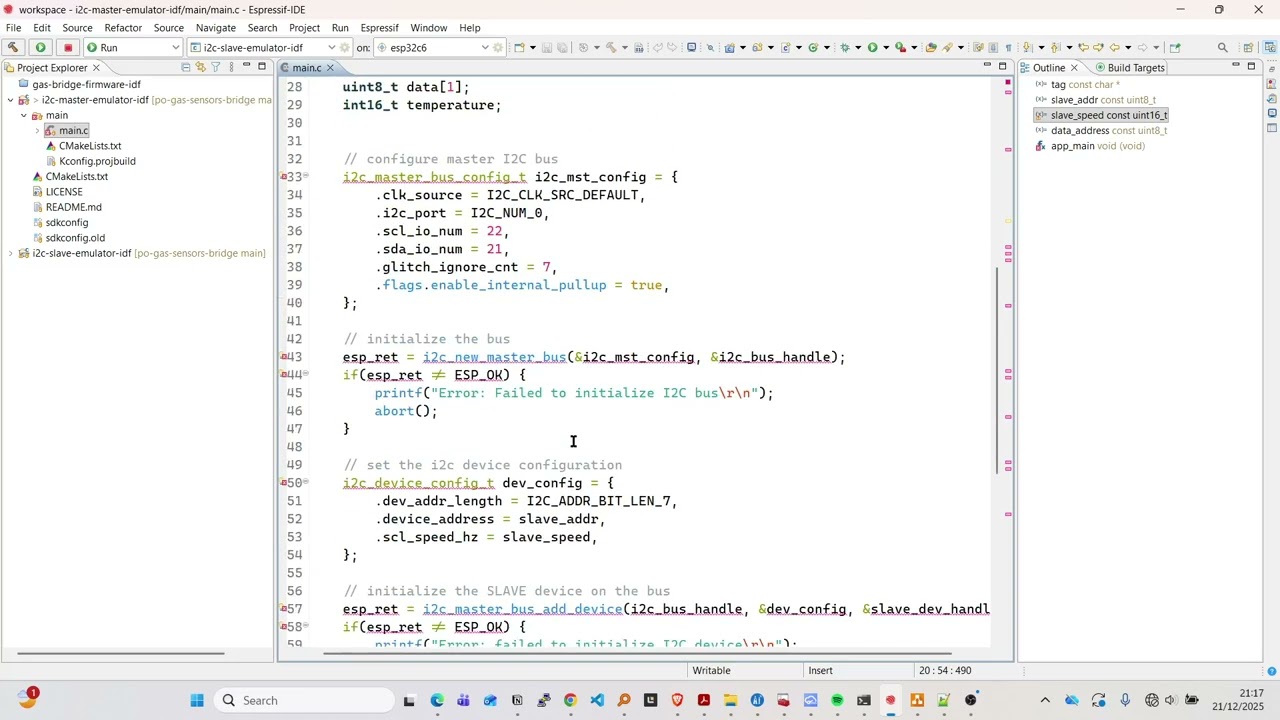Open the File menu
Screen dimensions: 1280x720
(x=13, y=27)
